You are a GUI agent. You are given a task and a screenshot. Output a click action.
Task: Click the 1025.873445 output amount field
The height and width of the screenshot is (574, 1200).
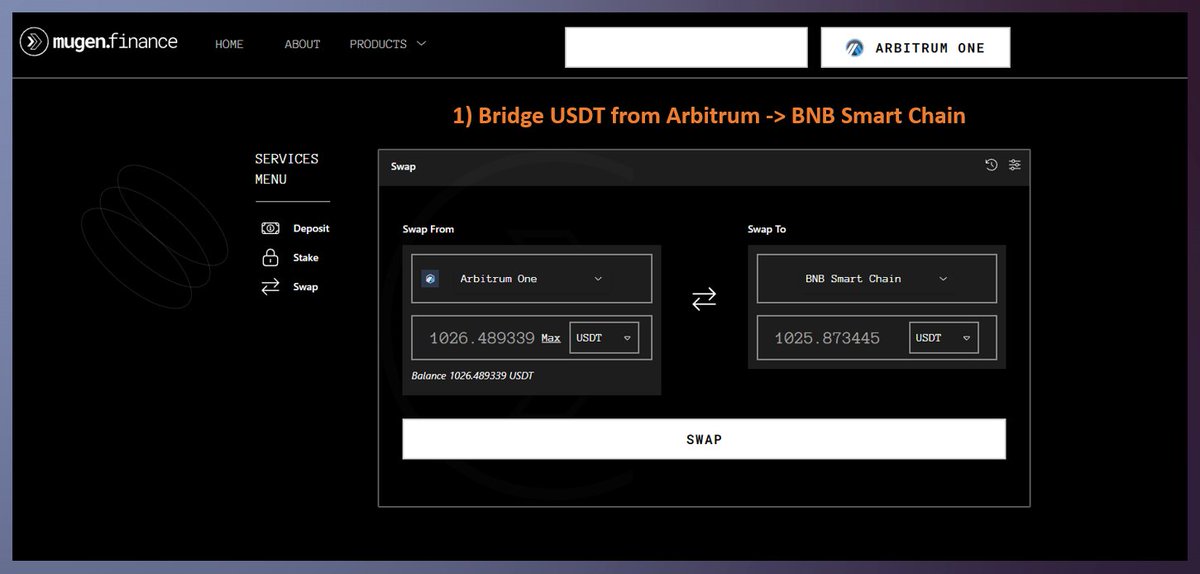827,338
